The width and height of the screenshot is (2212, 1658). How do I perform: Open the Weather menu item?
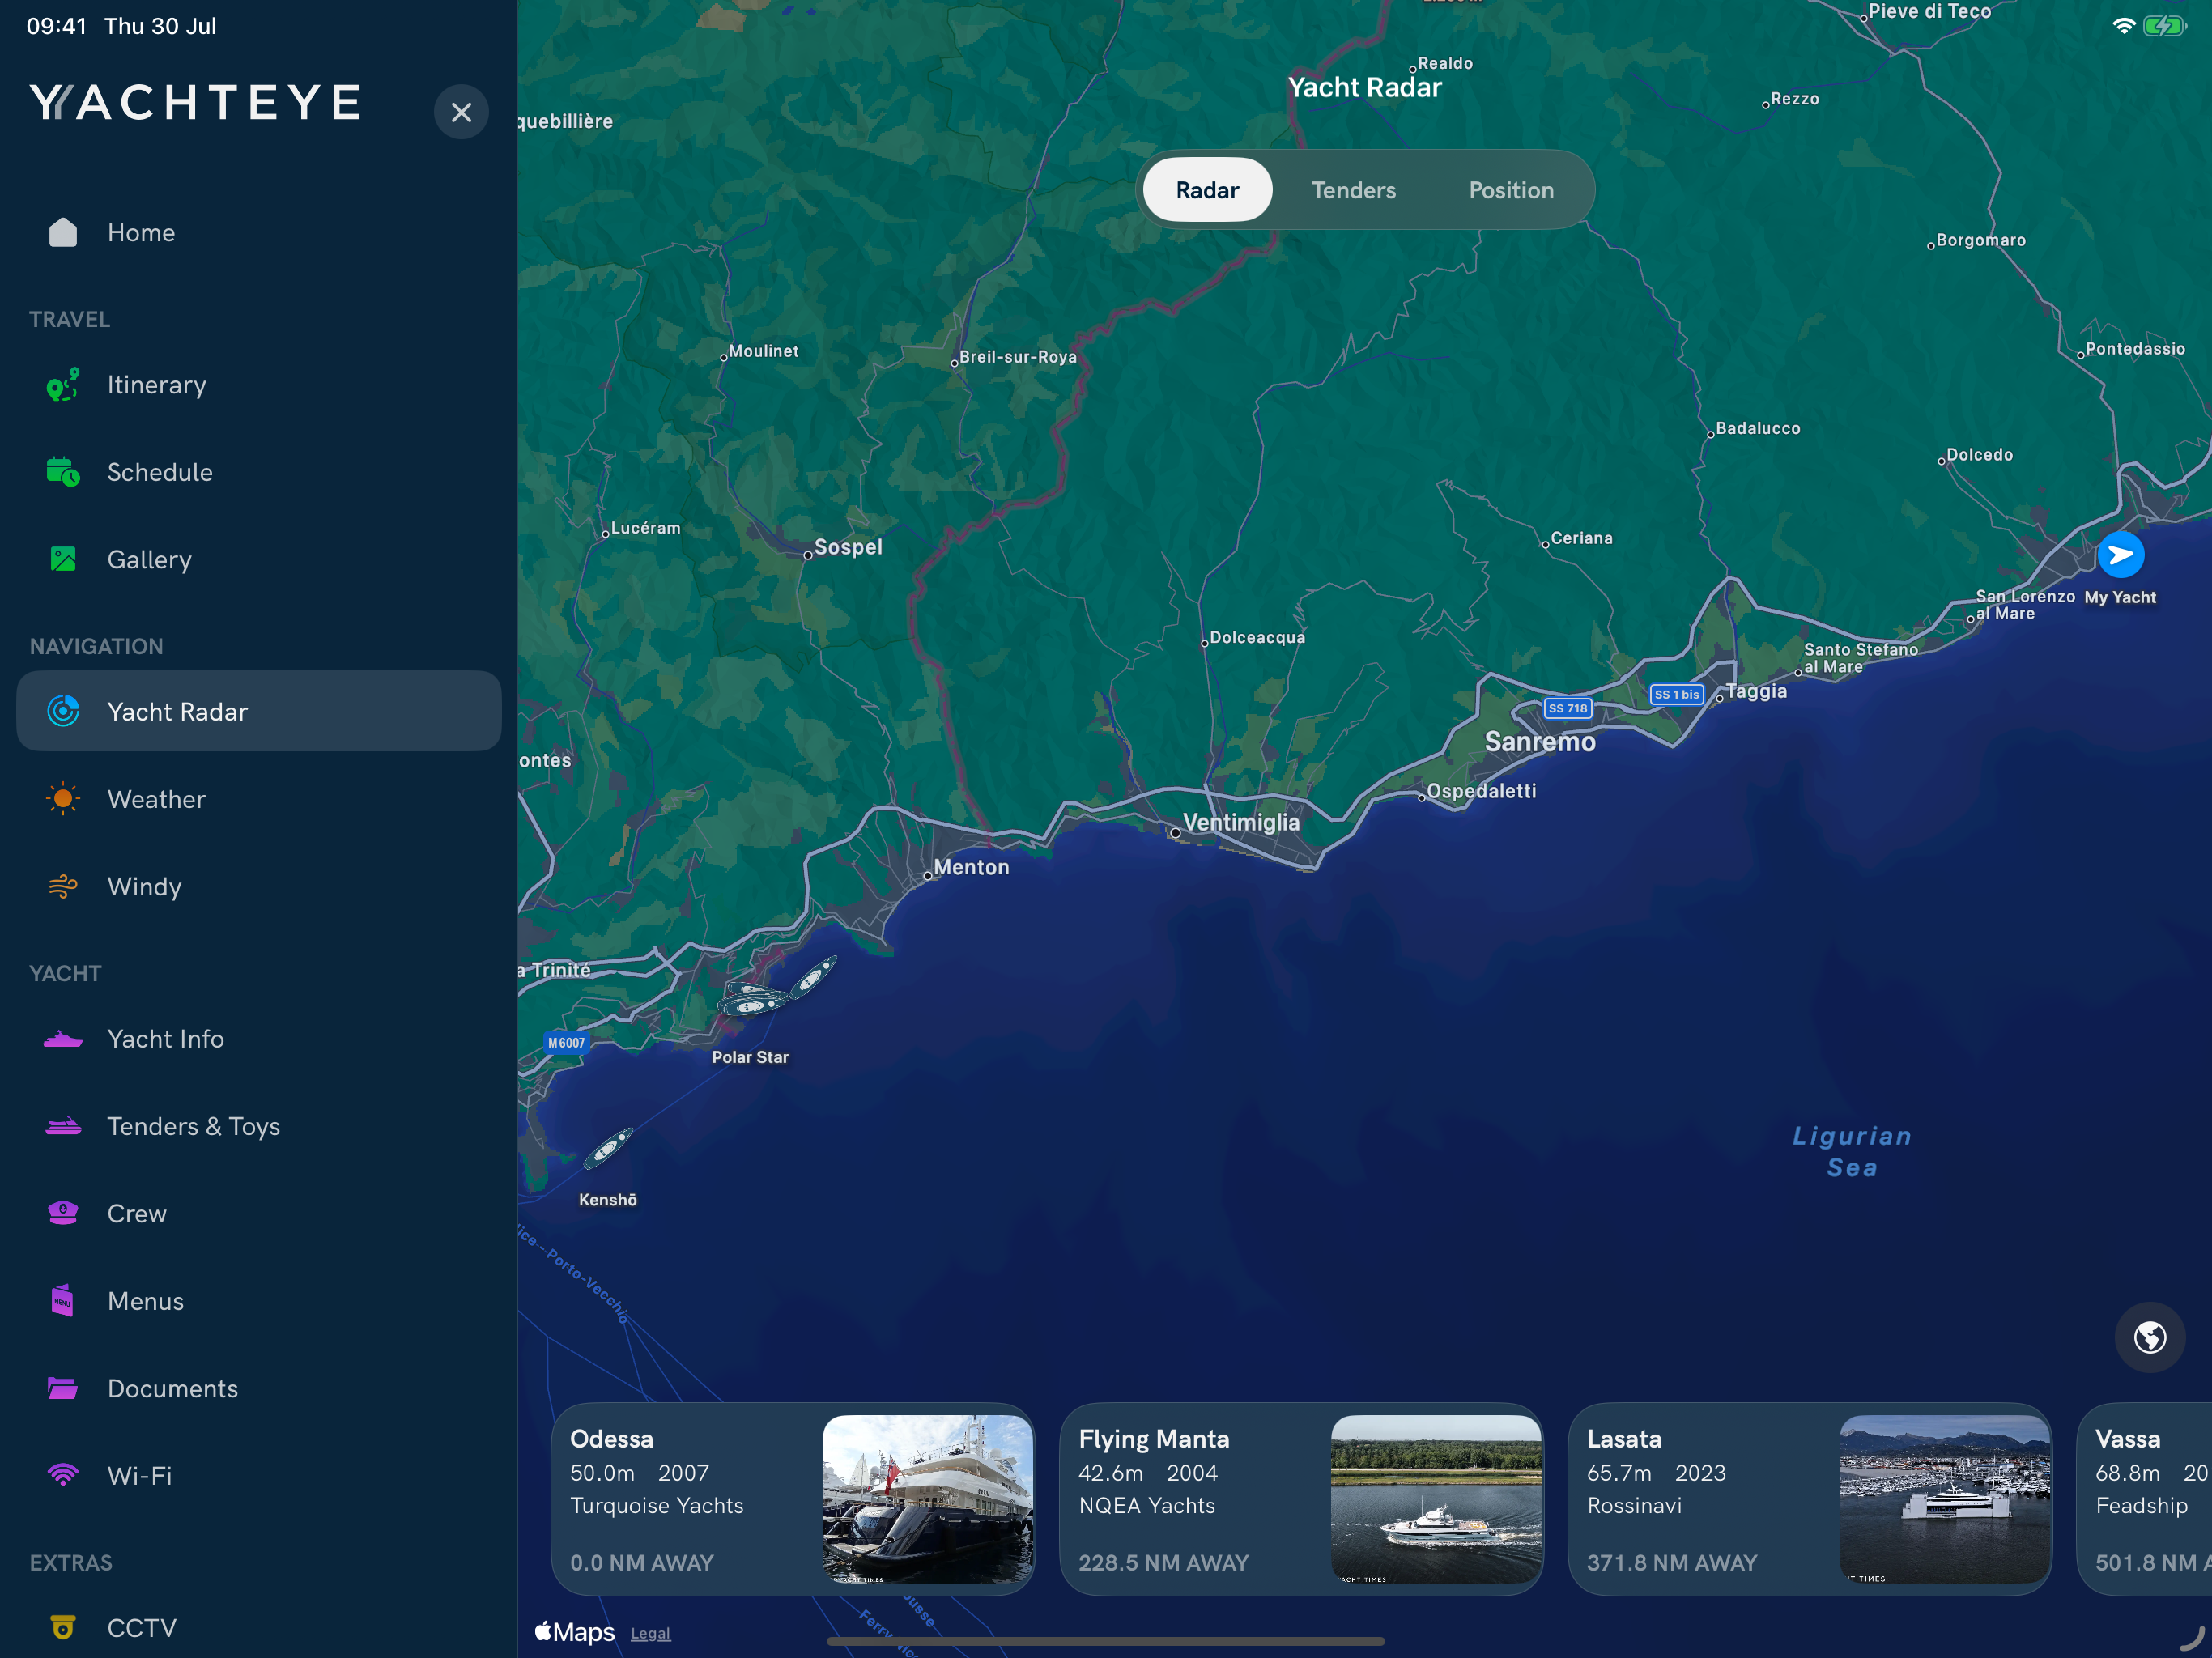pos(258,799)
